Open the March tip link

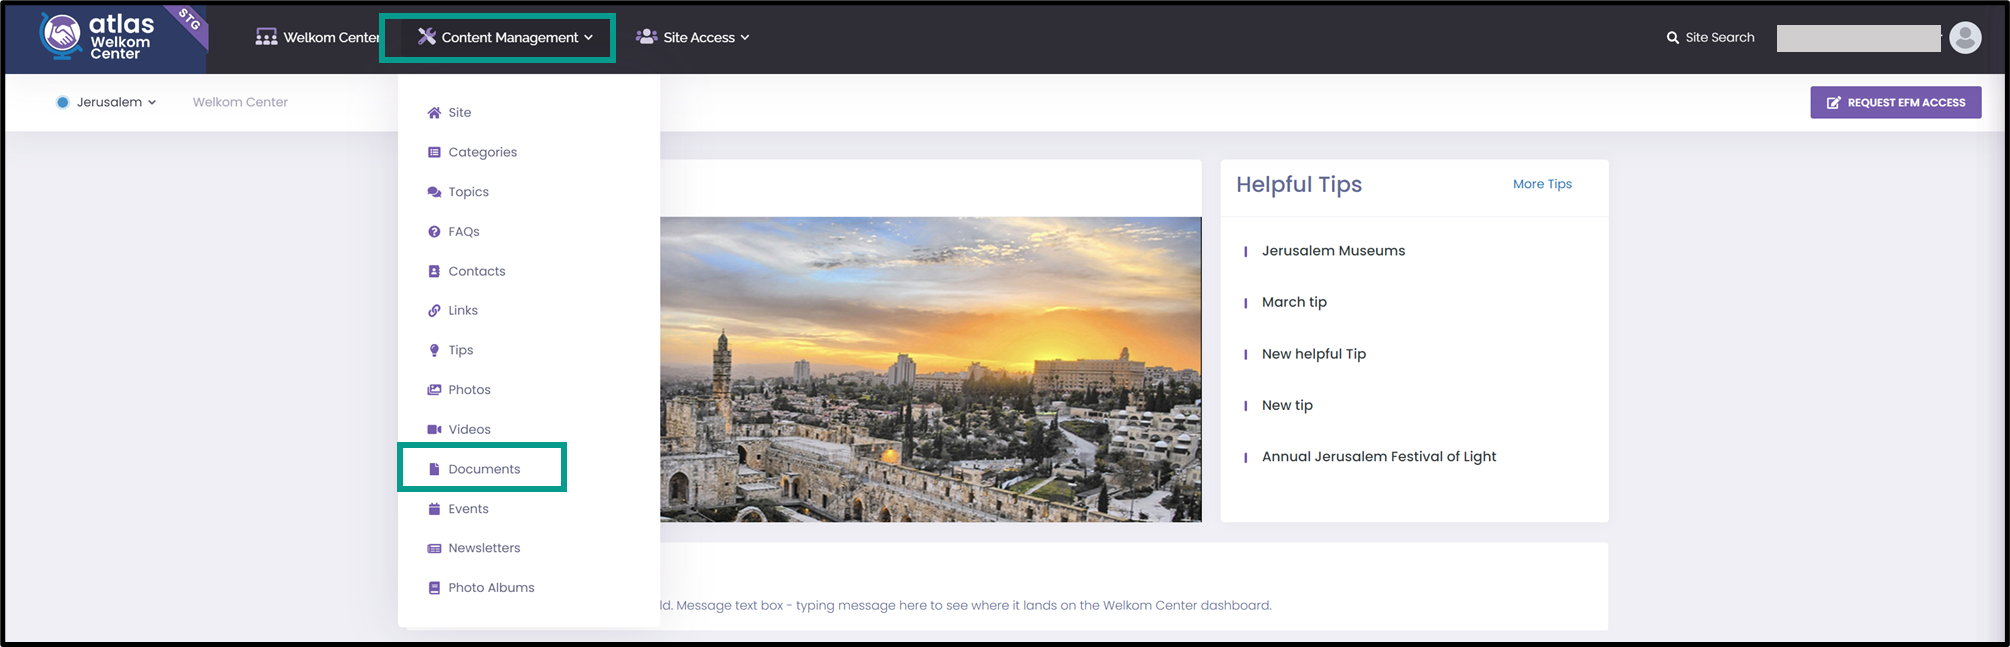tap(1294, 302)
